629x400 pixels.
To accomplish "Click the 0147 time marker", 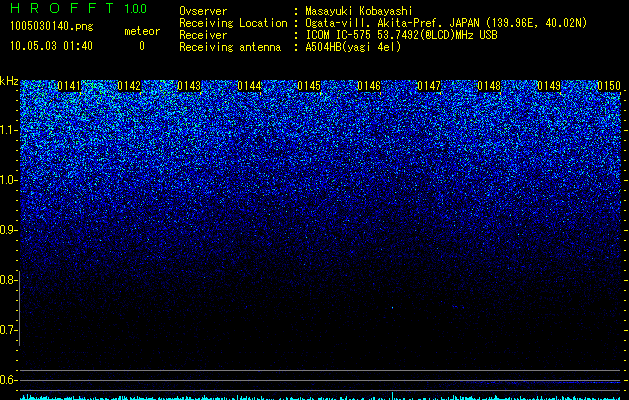I will point(429,86).
